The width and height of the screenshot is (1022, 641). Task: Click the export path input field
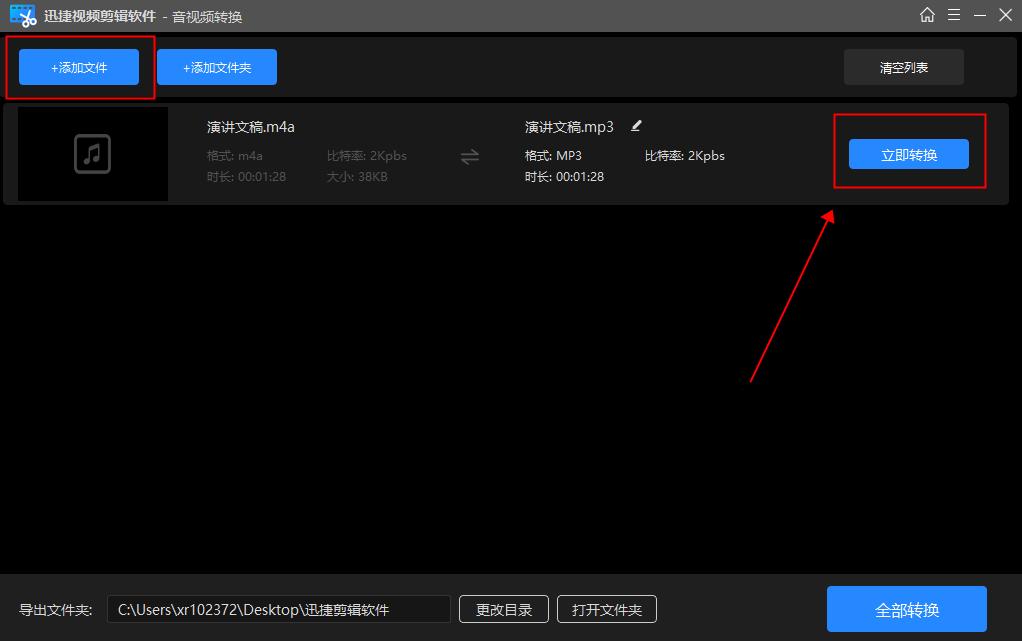coord(280,608)
